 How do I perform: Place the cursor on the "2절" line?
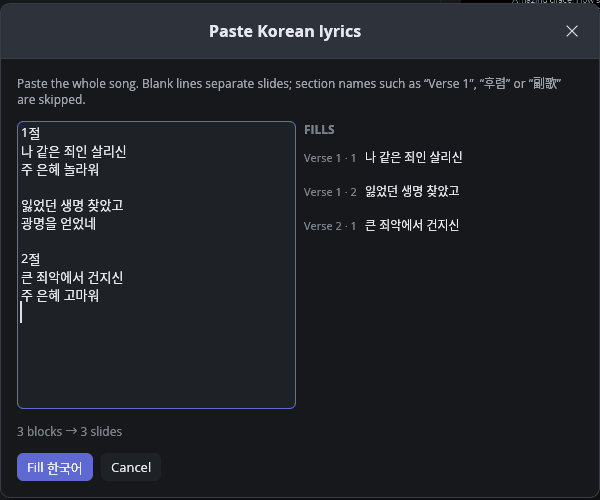pos(31,259)
